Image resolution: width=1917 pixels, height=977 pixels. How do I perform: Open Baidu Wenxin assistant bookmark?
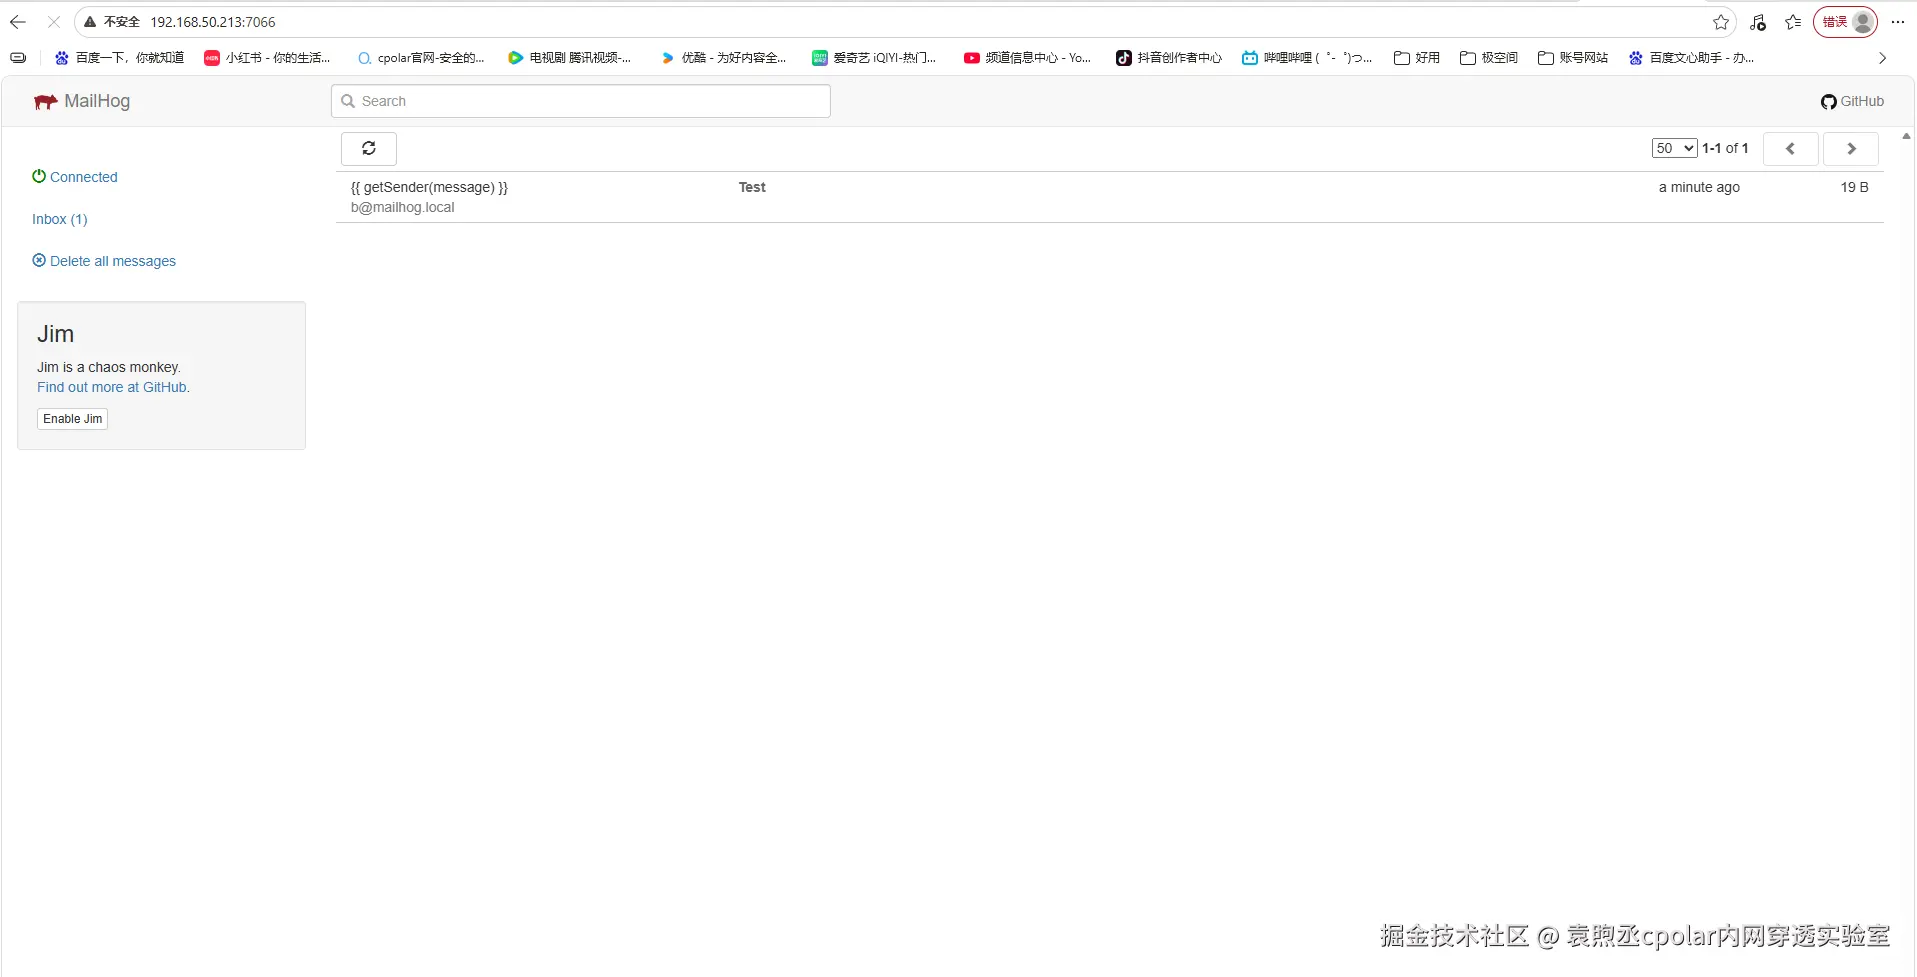point(1691,58)
